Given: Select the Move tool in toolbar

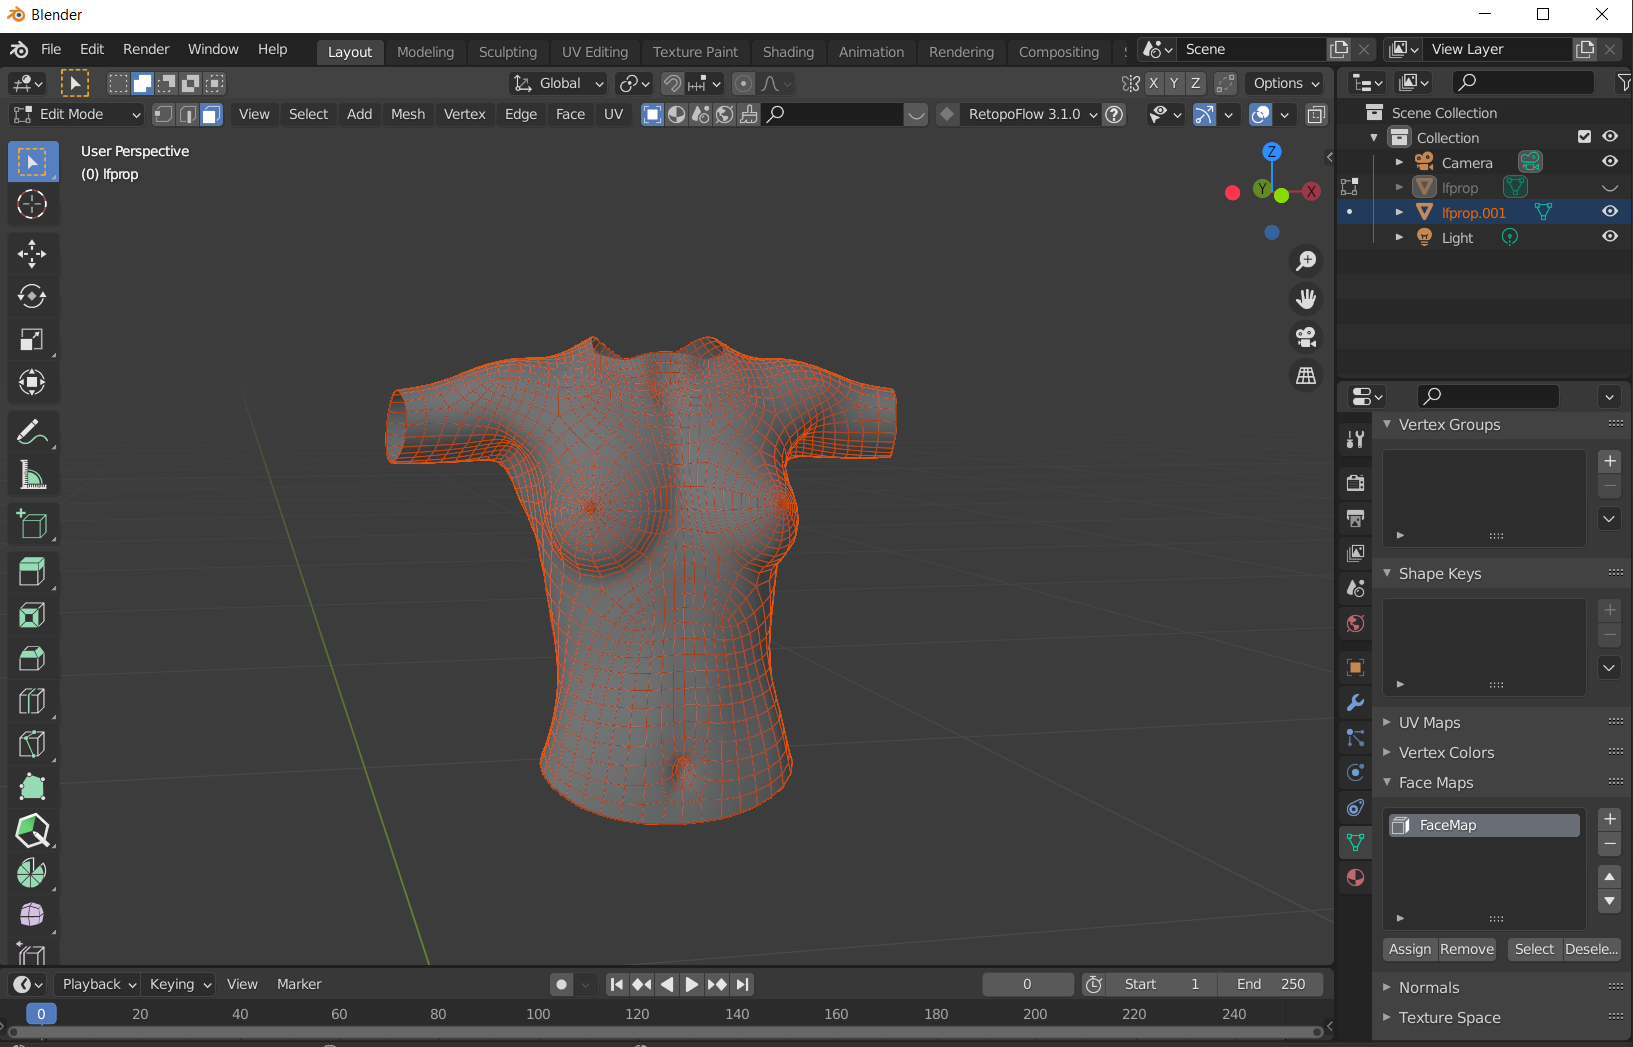Looking at the screenshot, I should 32,254.
